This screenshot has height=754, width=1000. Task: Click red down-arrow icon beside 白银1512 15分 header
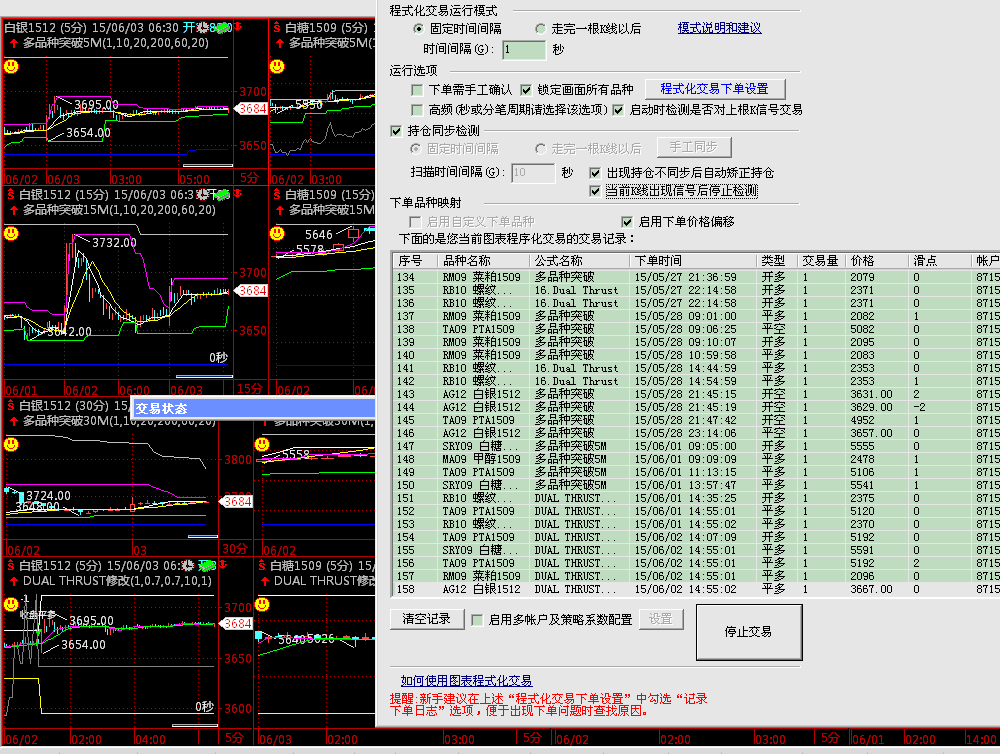[238, 194]
